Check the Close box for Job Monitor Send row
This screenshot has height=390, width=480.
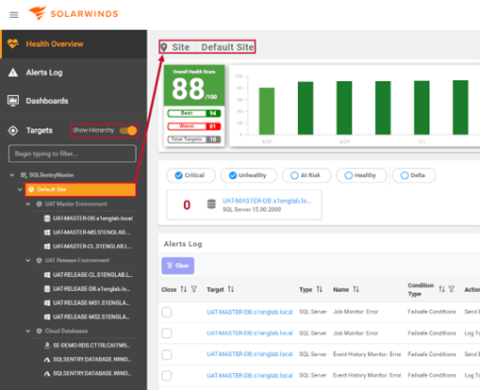[x=167, y=312]
